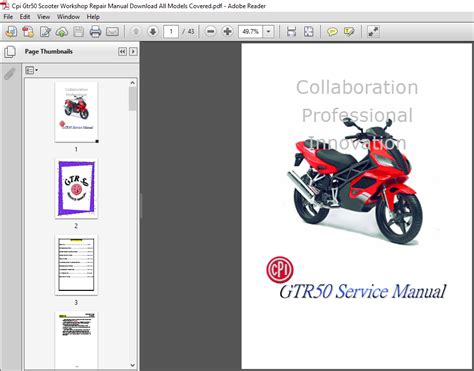Screen dimensions: 474x371
Task: Open the View menu
Action: click(43, 17)
